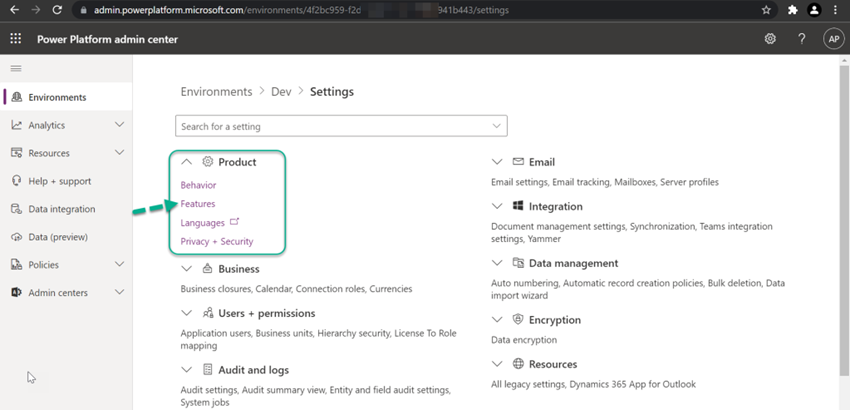The width and height of the screenshot is (850, 410).
Task: Click the Data integration icon
Action: pos(17,209)
